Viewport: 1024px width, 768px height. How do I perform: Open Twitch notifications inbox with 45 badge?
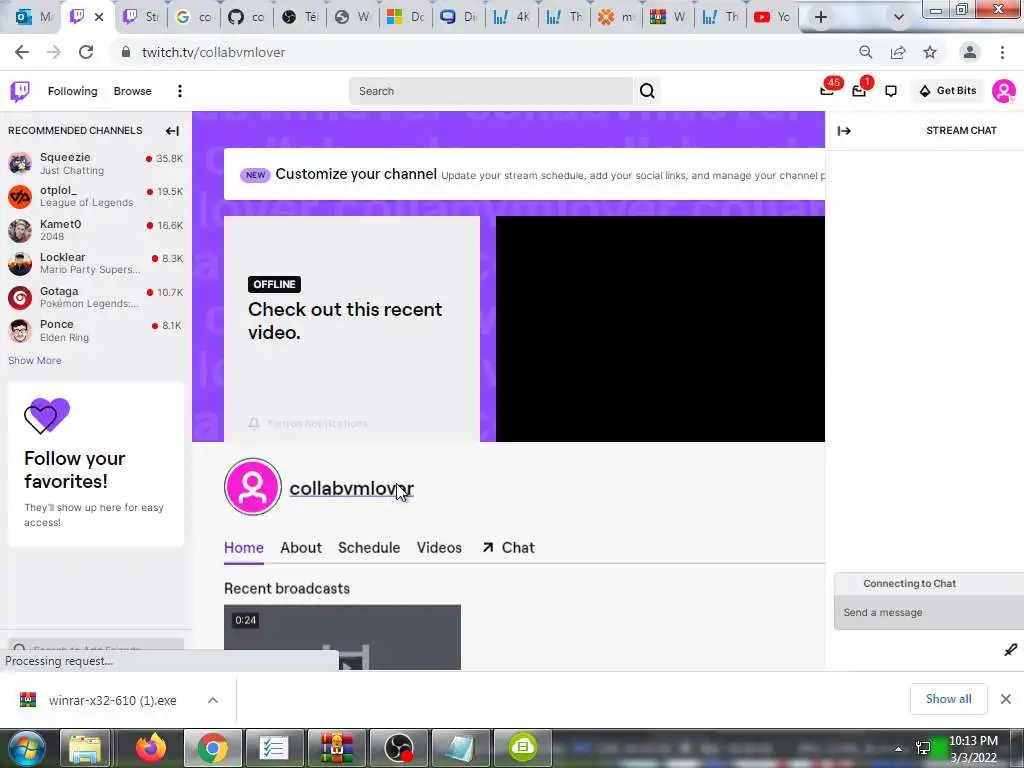[827, 90]
